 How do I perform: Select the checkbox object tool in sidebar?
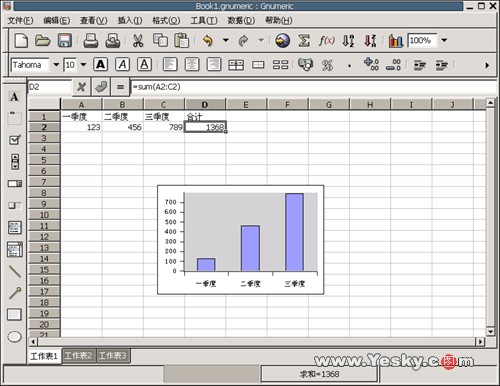tap(15, 140)
